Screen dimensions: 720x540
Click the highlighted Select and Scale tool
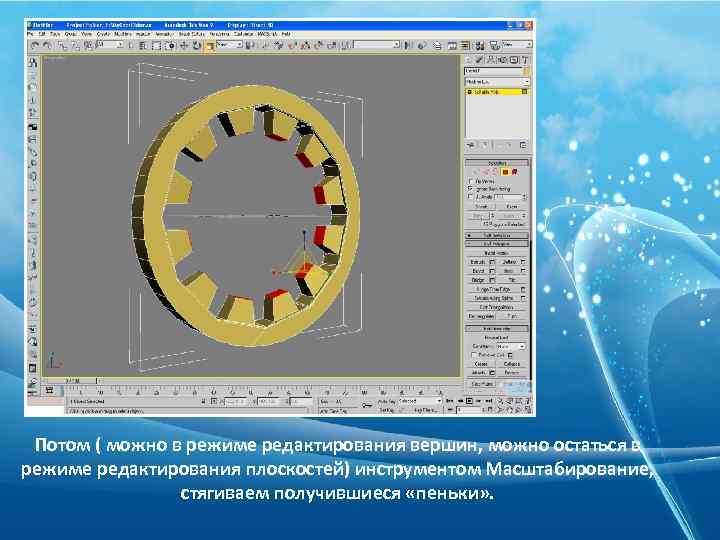210,45
